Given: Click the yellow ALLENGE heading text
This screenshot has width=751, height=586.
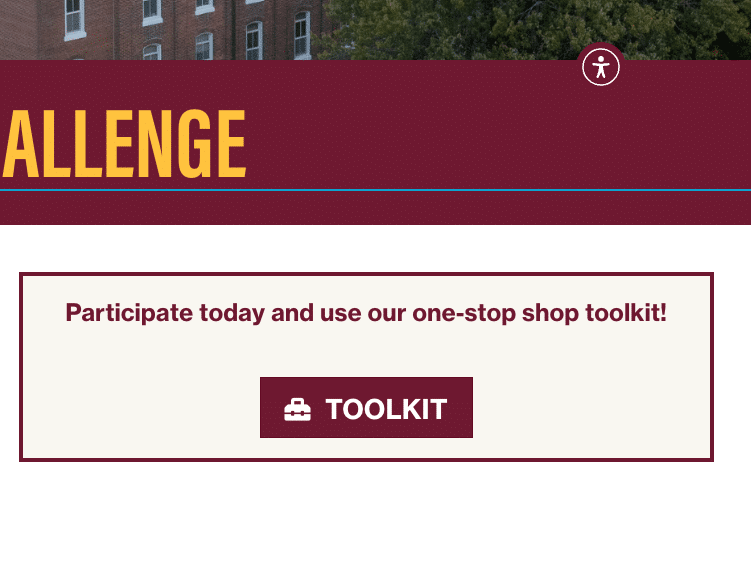Looking at the screenshot, I should (124, 143).
